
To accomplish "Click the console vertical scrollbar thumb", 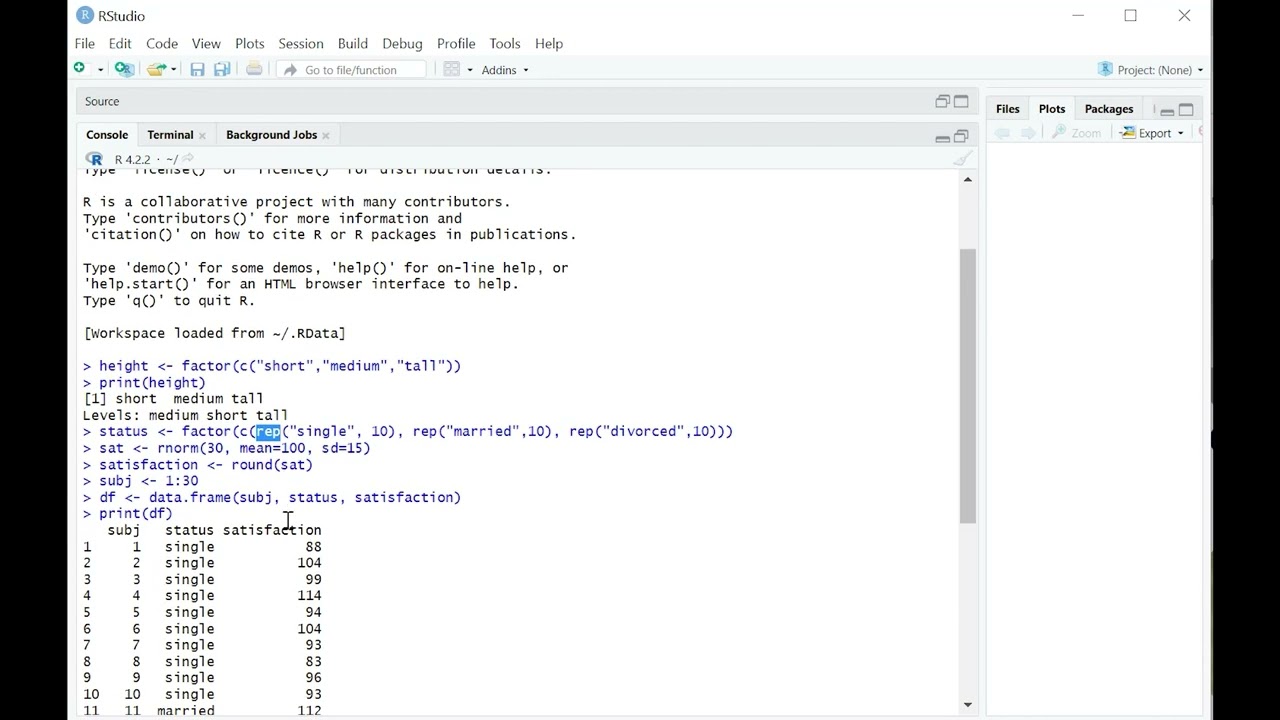I will [x=967, y=385].
